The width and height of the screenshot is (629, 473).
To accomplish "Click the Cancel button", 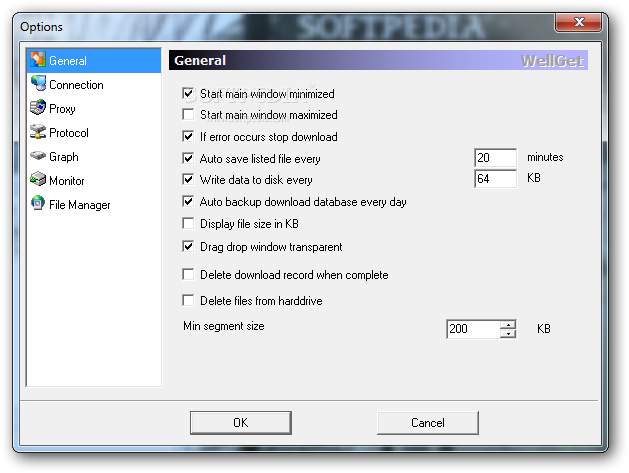I will click(x=428, y=423).
